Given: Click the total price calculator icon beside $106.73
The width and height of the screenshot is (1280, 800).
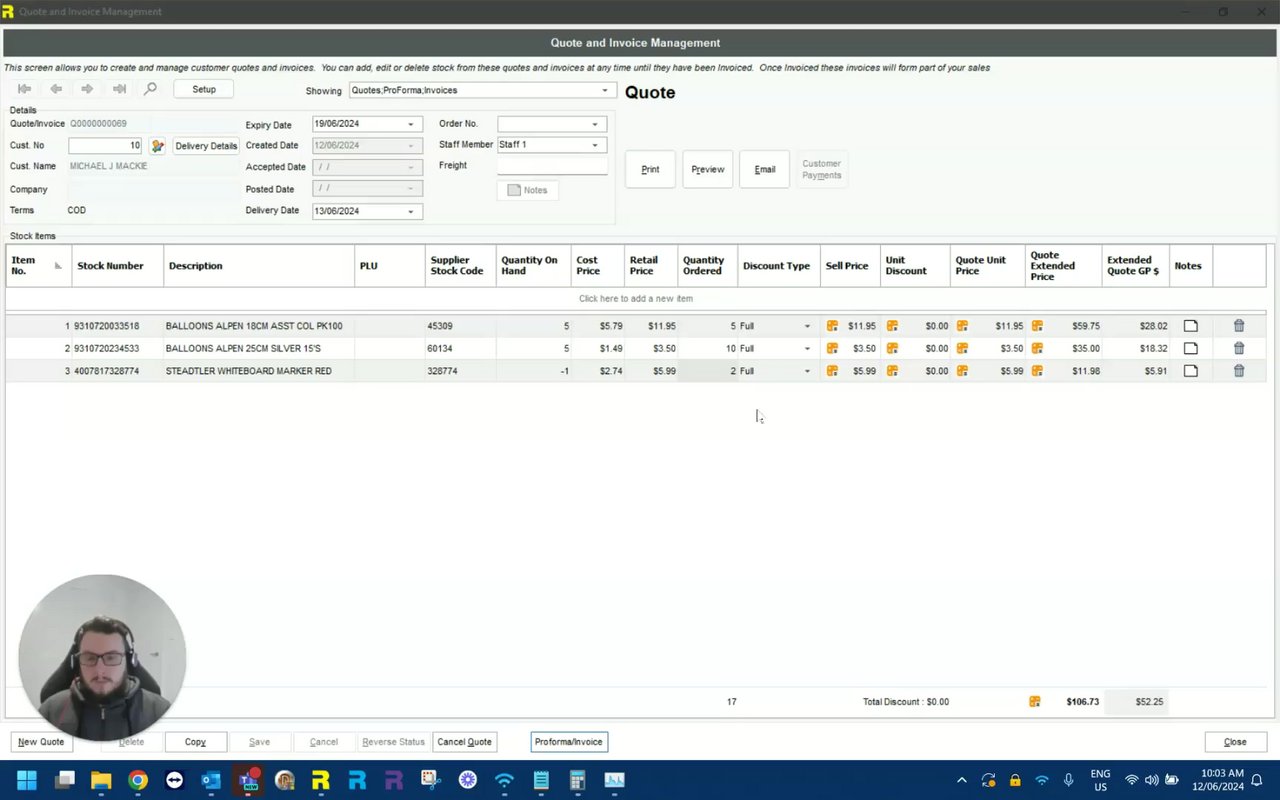Looking at the screenshot, I should pyautogui.click(x=1035, y=702).
